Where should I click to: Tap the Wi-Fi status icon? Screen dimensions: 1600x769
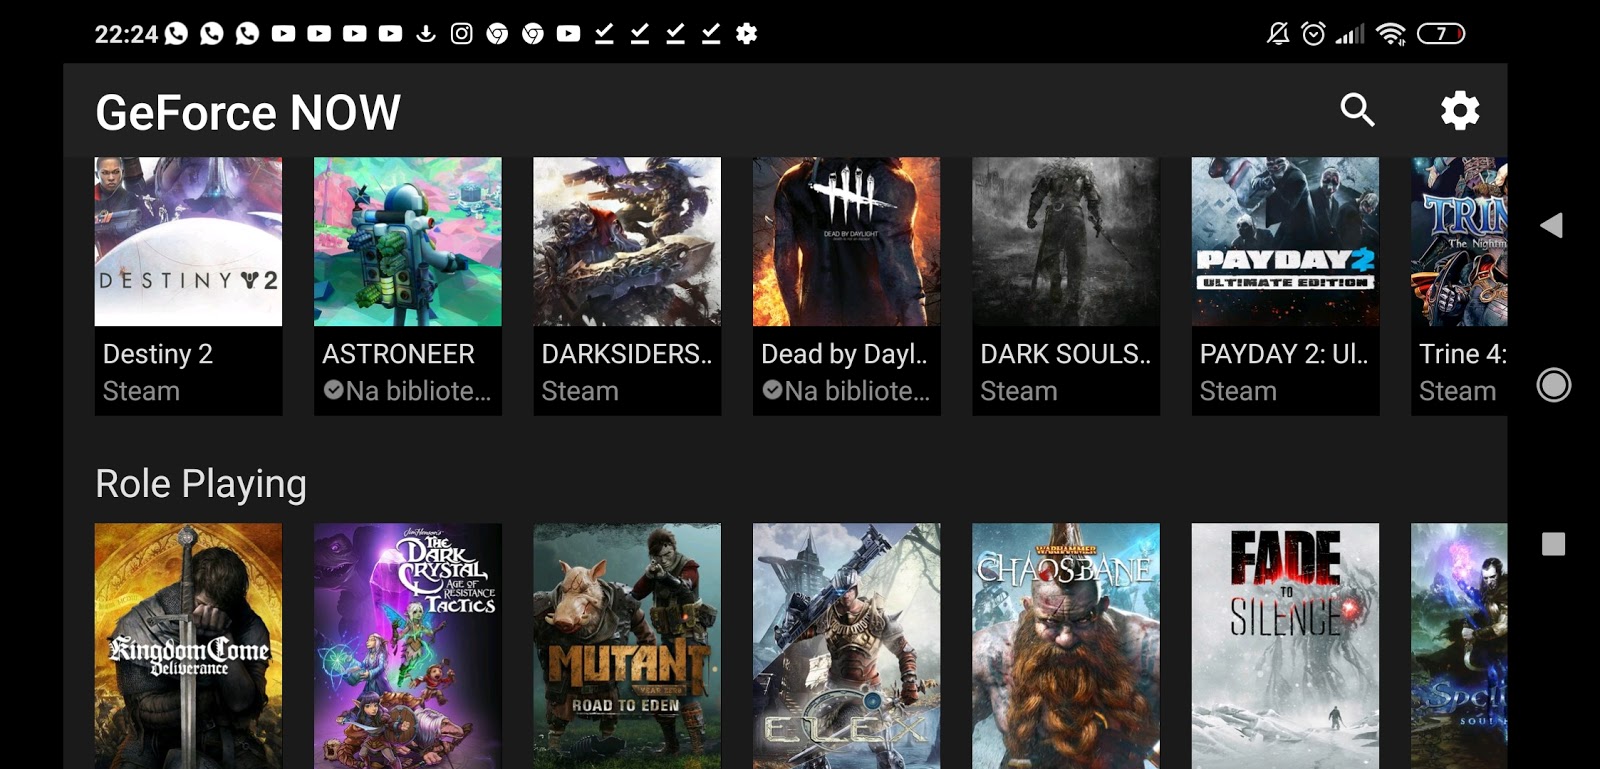(x=1390, y=34)
